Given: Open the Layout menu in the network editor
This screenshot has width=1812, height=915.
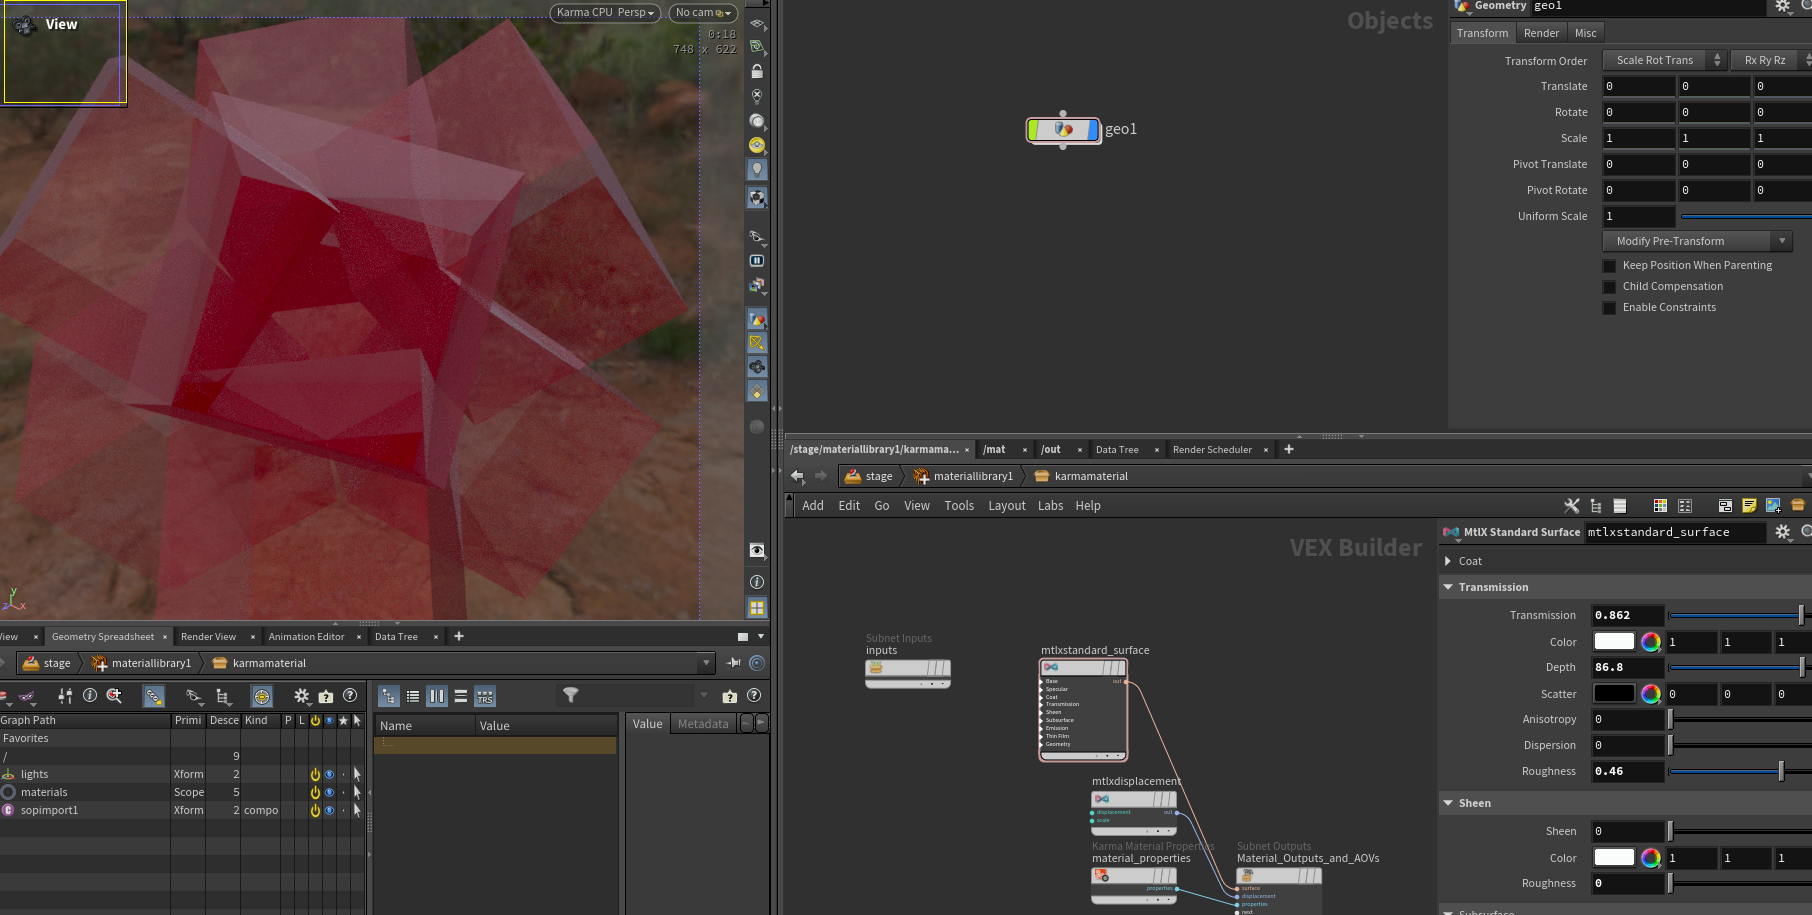Looking at the screenshot, I should click(x=1007, y=506).
